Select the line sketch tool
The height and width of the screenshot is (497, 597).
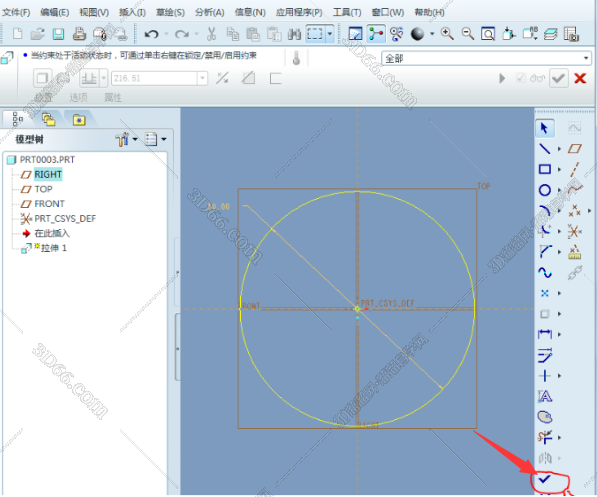point(544,149)
